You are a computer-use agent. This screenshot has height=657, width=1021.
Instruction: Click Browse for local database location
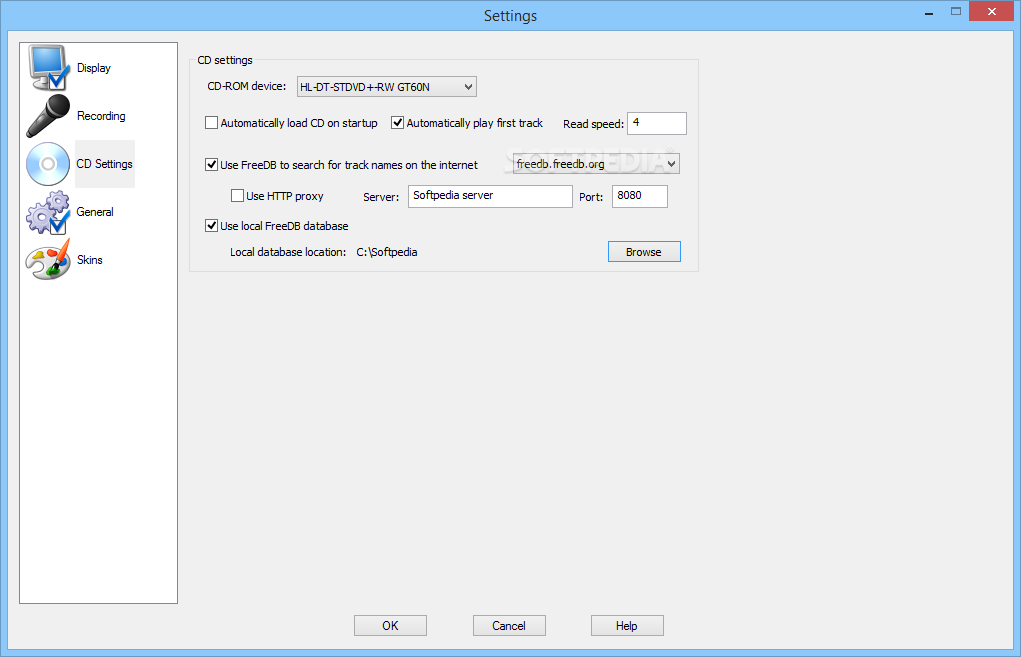click(x=644, y=252)
